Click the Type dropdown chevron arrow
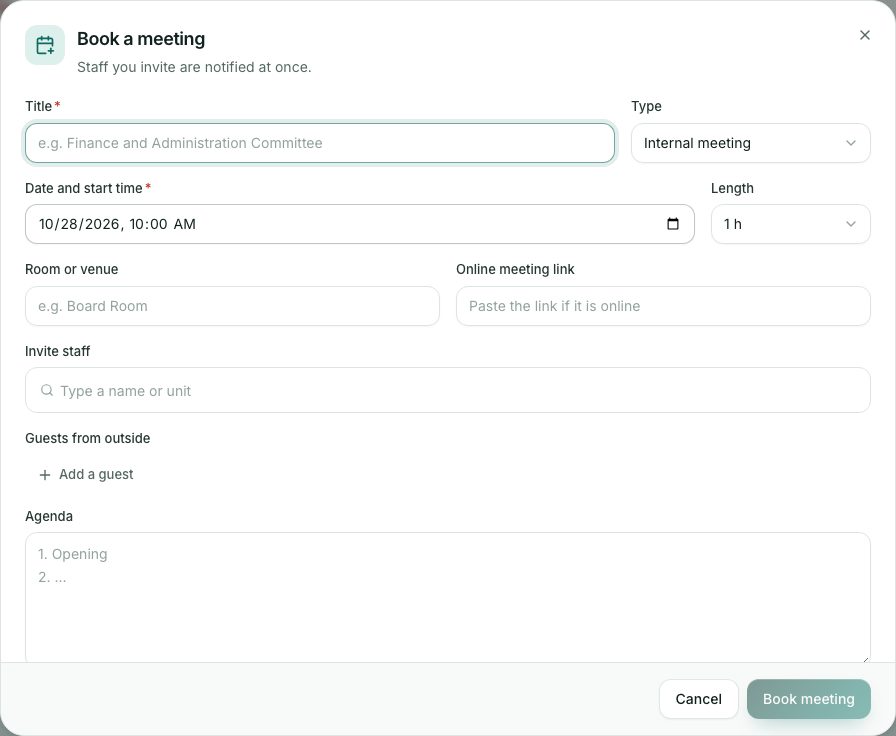The image size is (896, 736). [851, 143]
